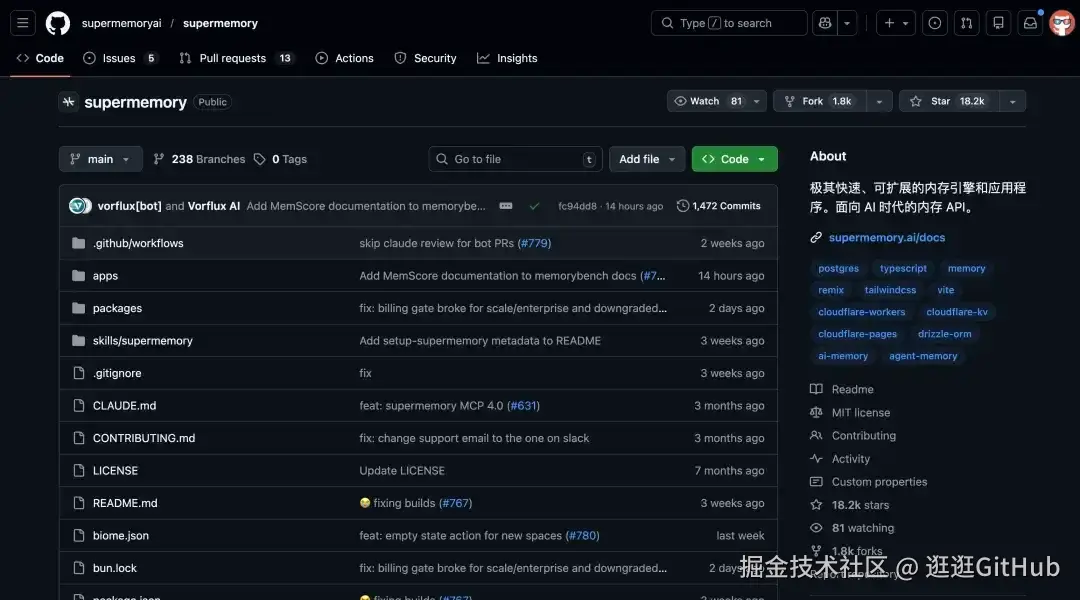Expand the Watch dropdown arrow
Viewport: 1080px width, 600px height.
click(757, 101)
